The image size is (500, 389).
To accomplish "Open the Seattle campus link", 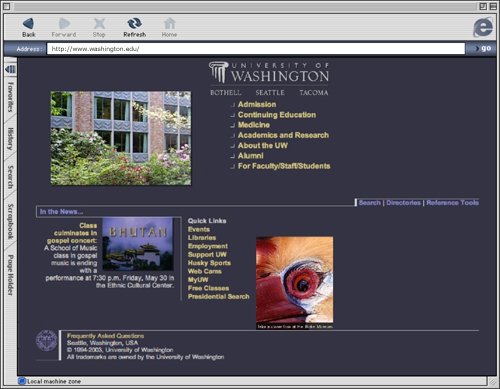I will (x=270, y=93).
